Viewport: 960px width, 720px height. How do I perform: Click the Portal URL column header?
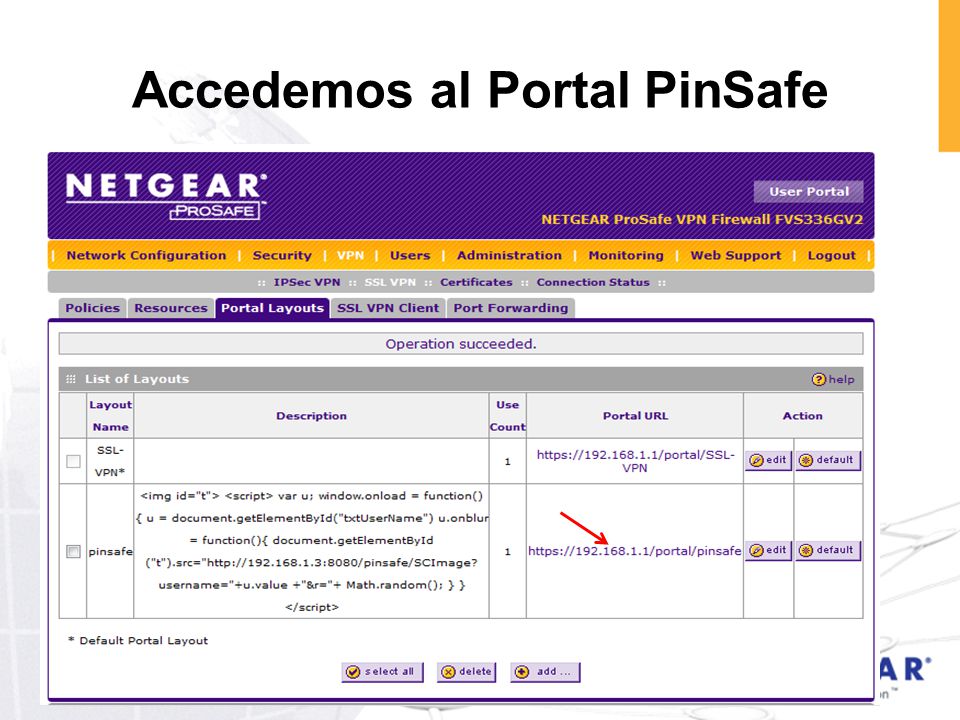tap(635, 416)
